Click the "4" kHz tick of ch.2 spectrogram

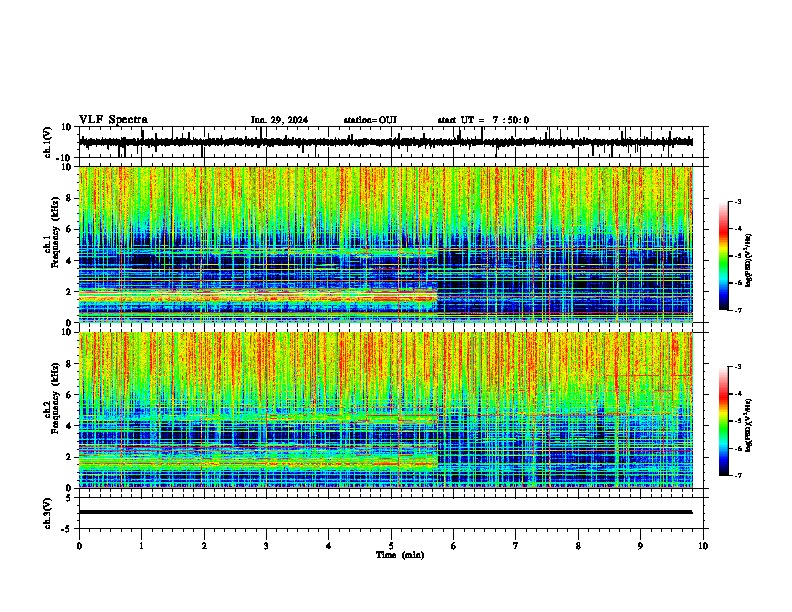pos(70,426)
